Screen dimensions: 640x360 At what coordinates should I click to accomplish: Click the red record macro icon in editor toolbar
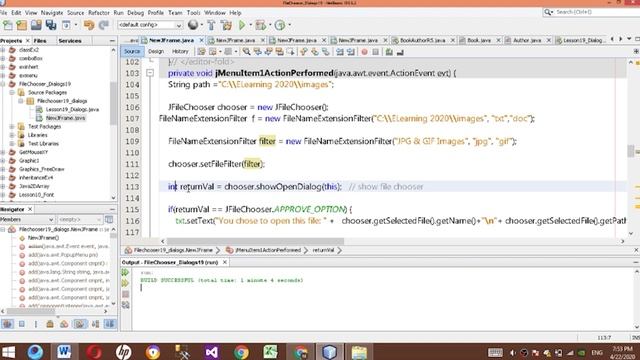click(x=364, y=52)
